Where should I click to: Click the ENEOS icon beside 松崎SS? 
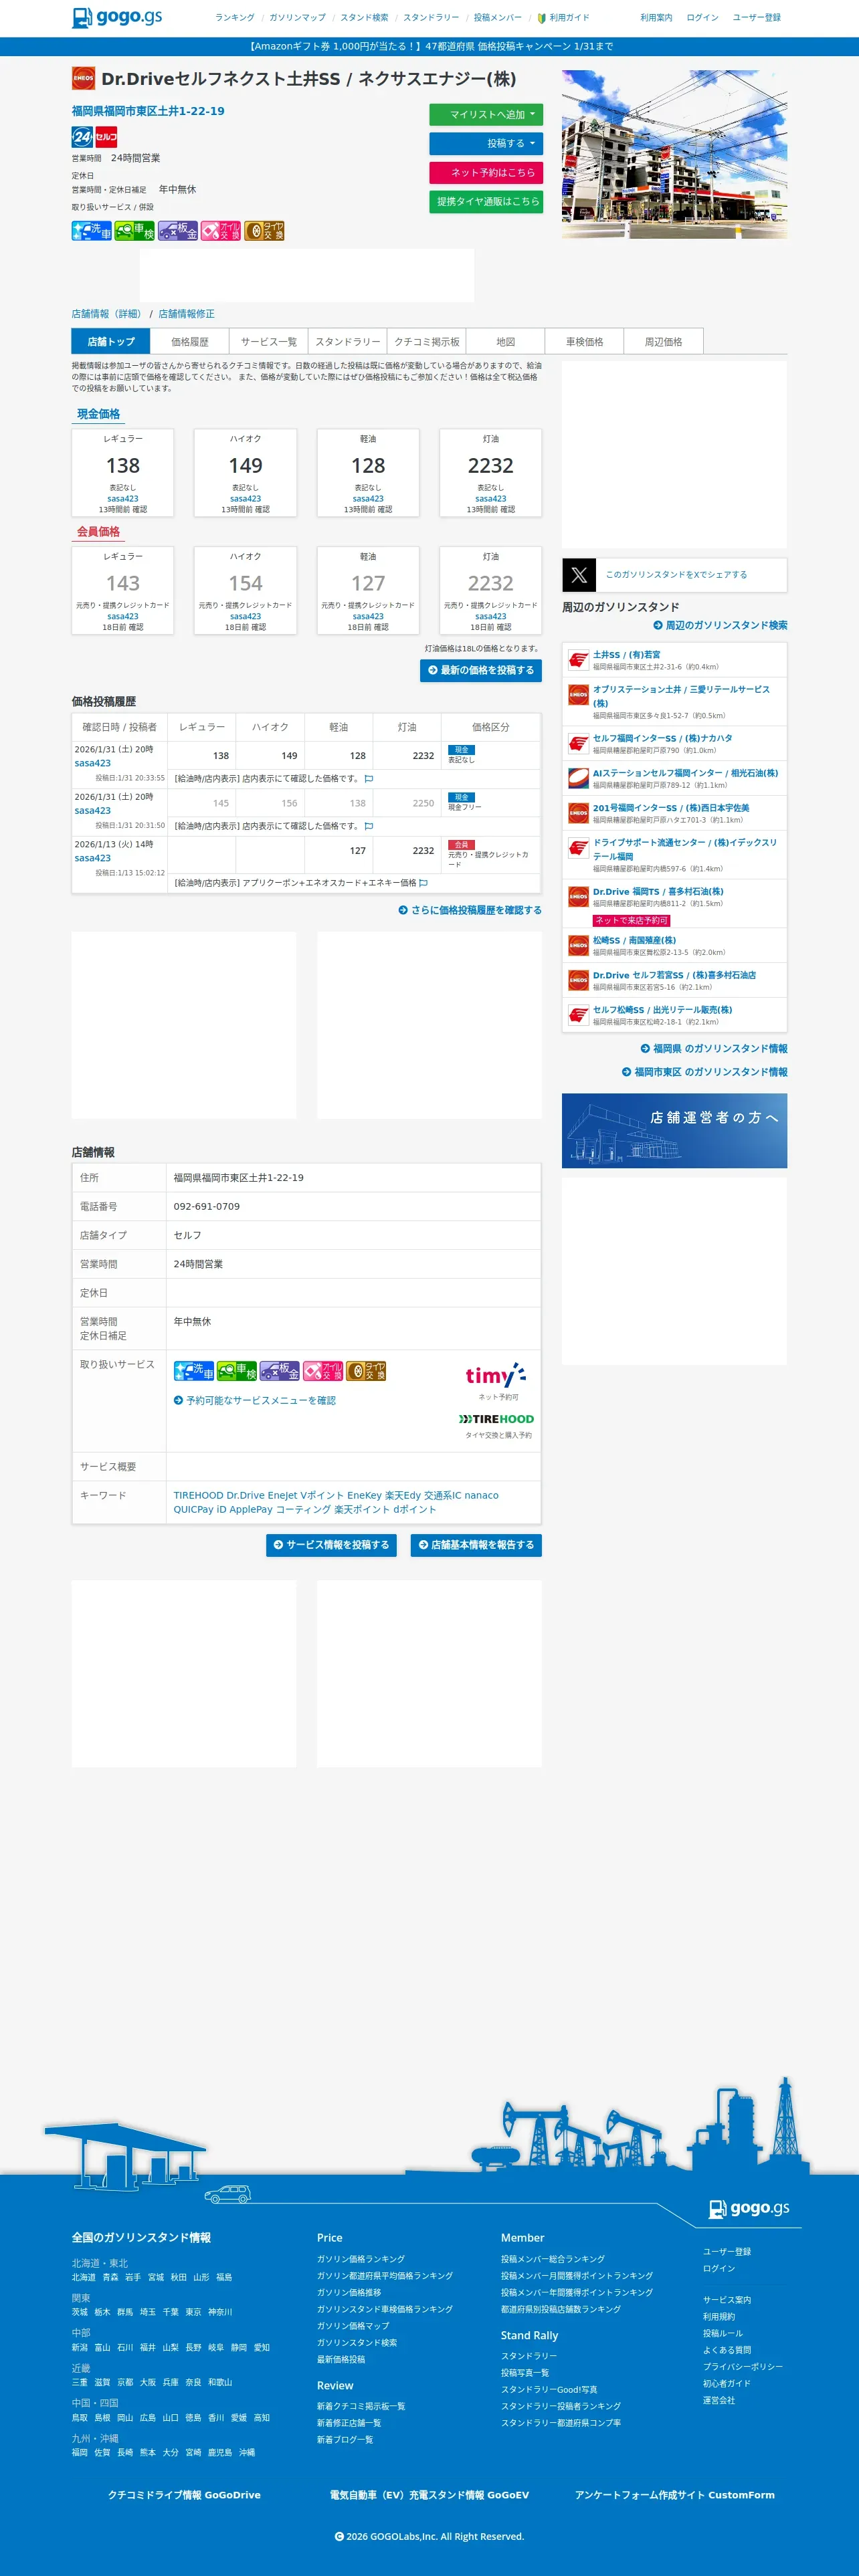[x=578, y=945]
